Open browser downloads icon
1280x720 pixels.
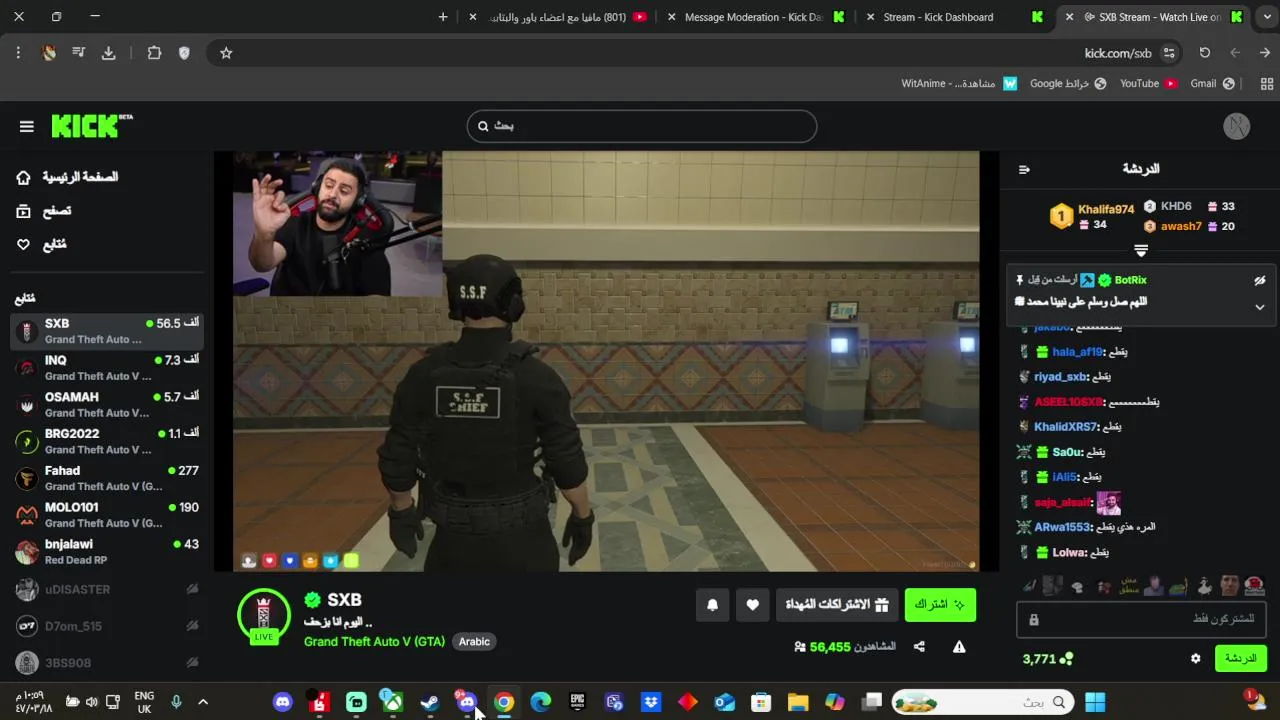[x=109, y=53]
